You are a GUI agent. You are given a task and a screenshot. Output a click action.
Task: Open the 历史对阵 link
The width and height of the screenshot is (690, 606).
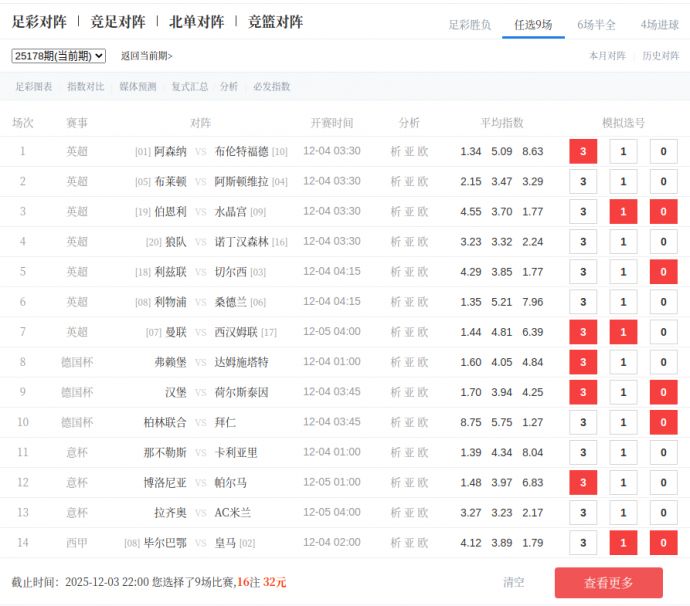[660, 56]
